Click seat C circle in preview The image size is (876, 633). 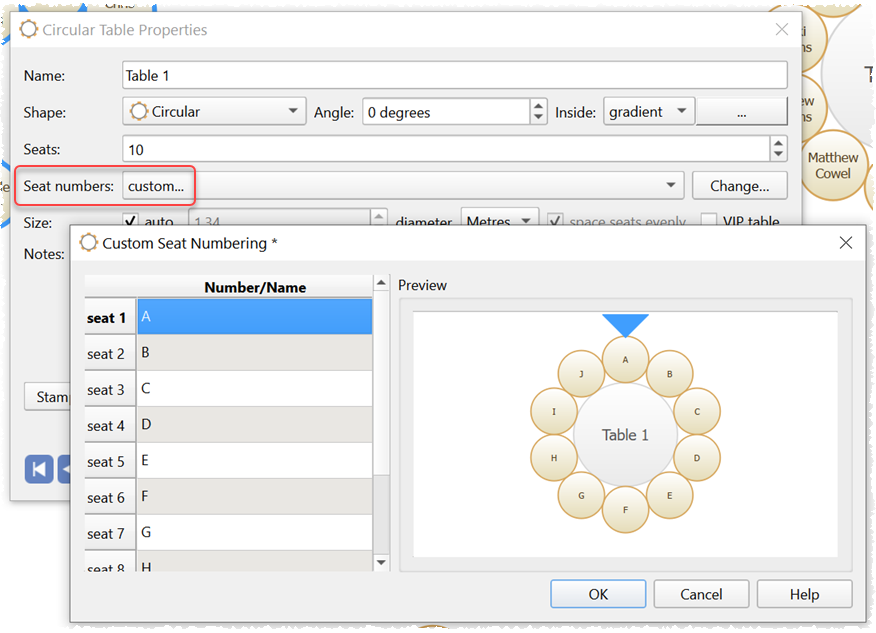(x=697, y=412)
